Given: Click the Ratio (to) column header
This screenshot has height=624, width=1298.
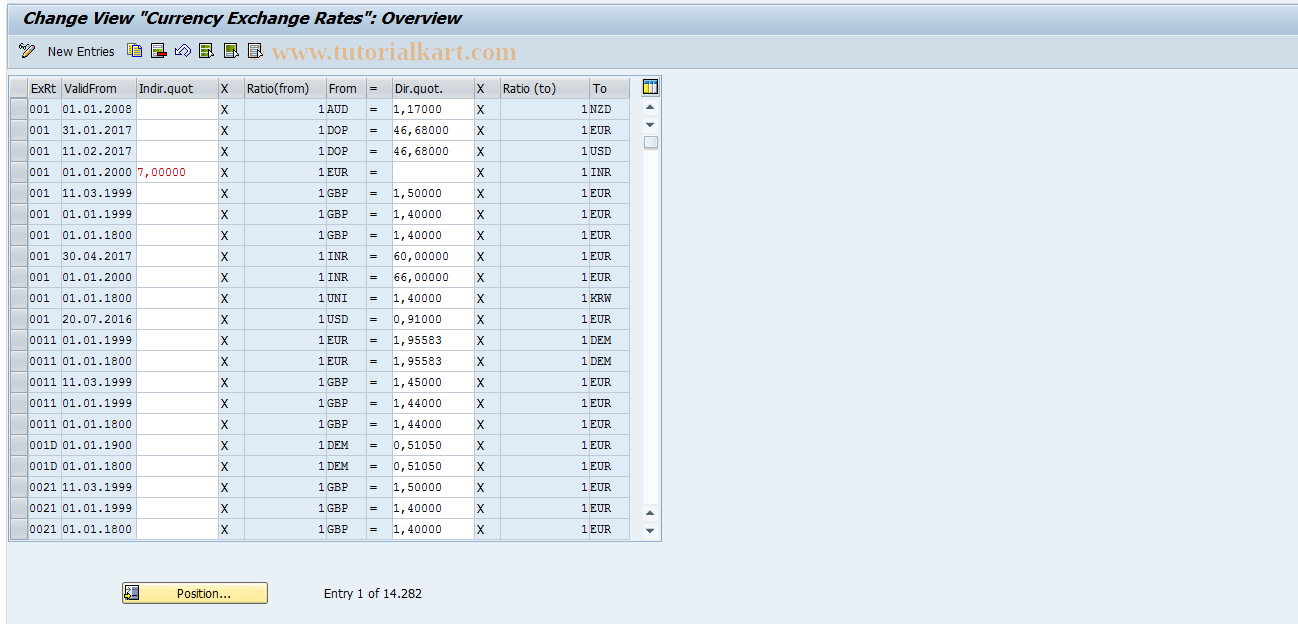Looking at the screenshot, I should coord(544,88).
